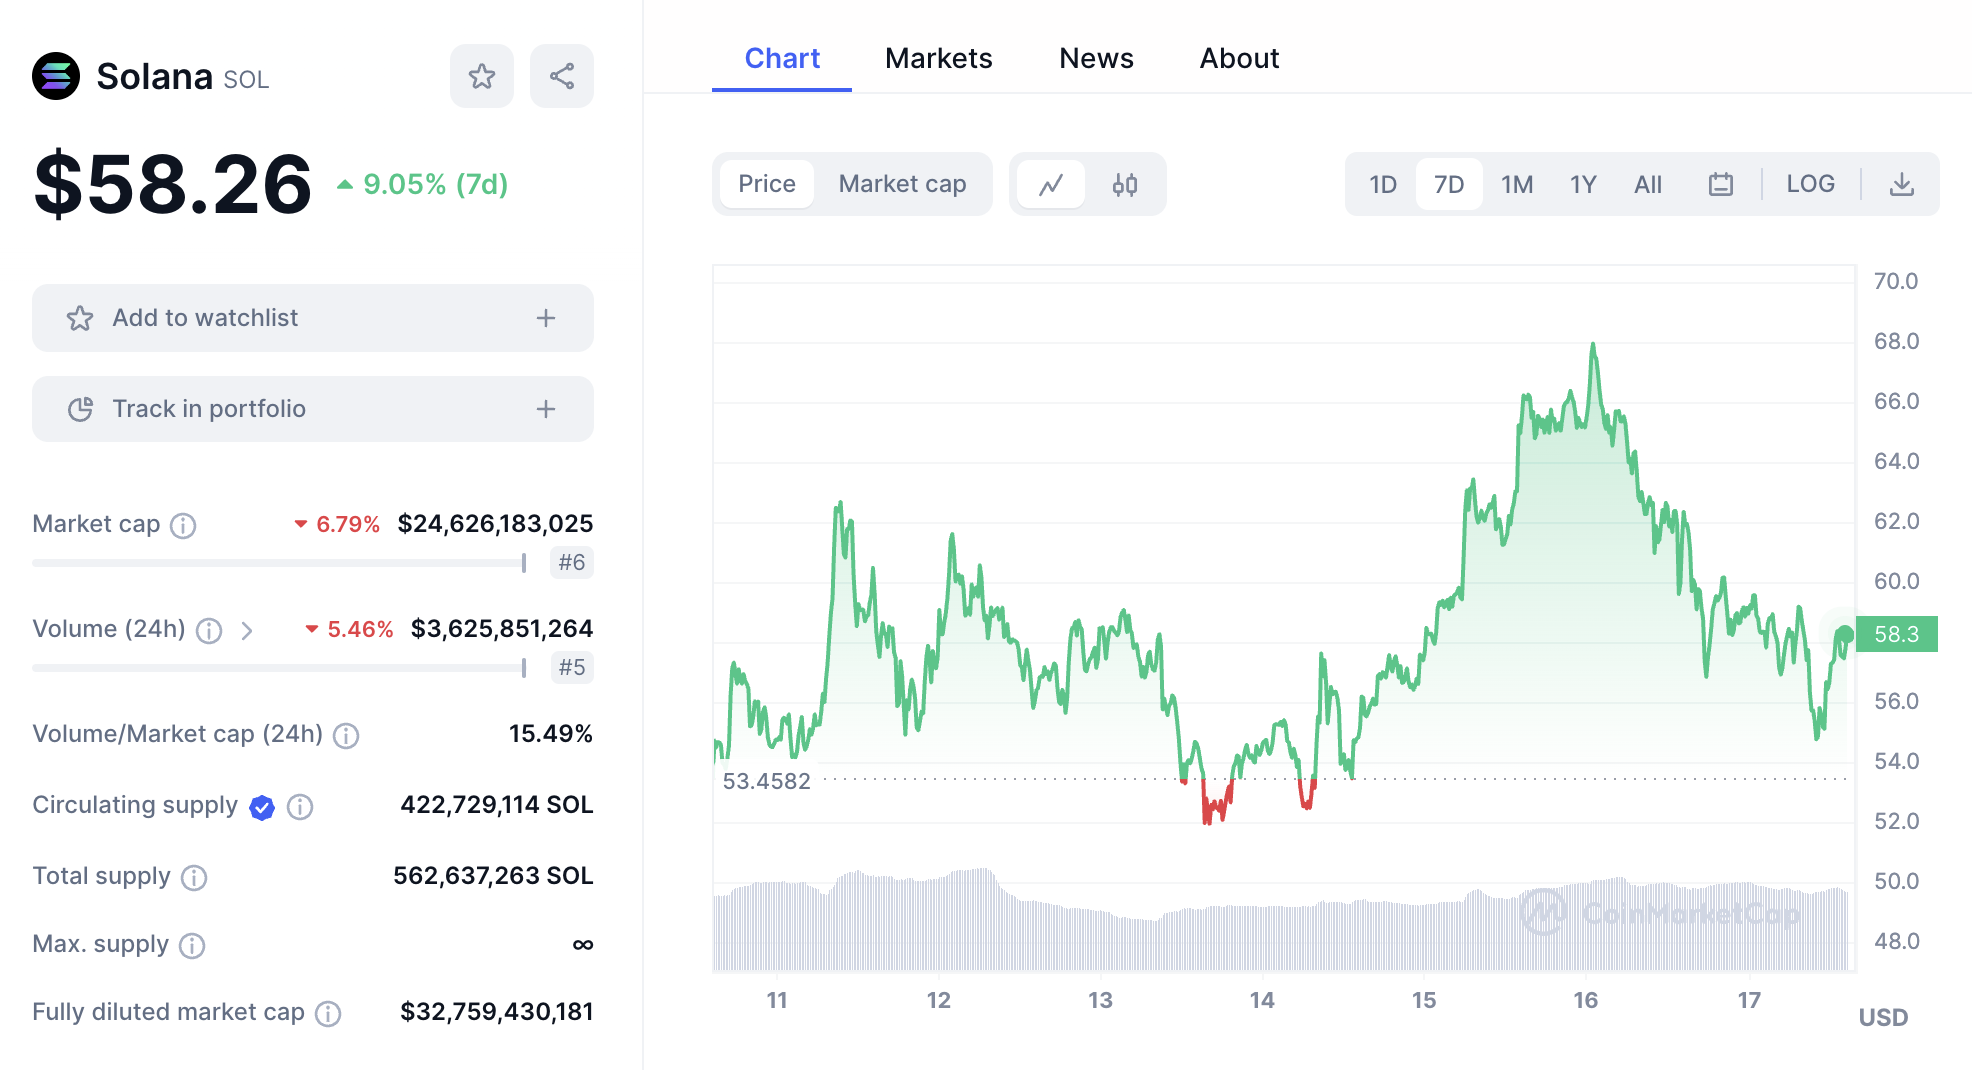The height and width of the screenshot is (1070, 1972).
Task: Click Fully diluted market cap info icon
Action: pos(328,1014)
